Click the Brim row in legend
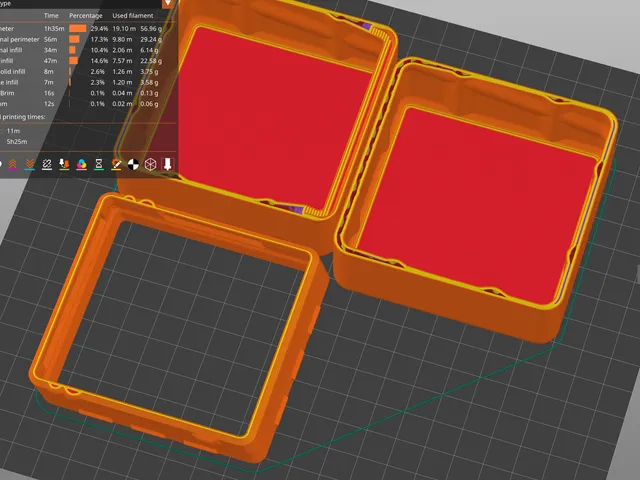640x480 pixels. click(x=81, y=93)
